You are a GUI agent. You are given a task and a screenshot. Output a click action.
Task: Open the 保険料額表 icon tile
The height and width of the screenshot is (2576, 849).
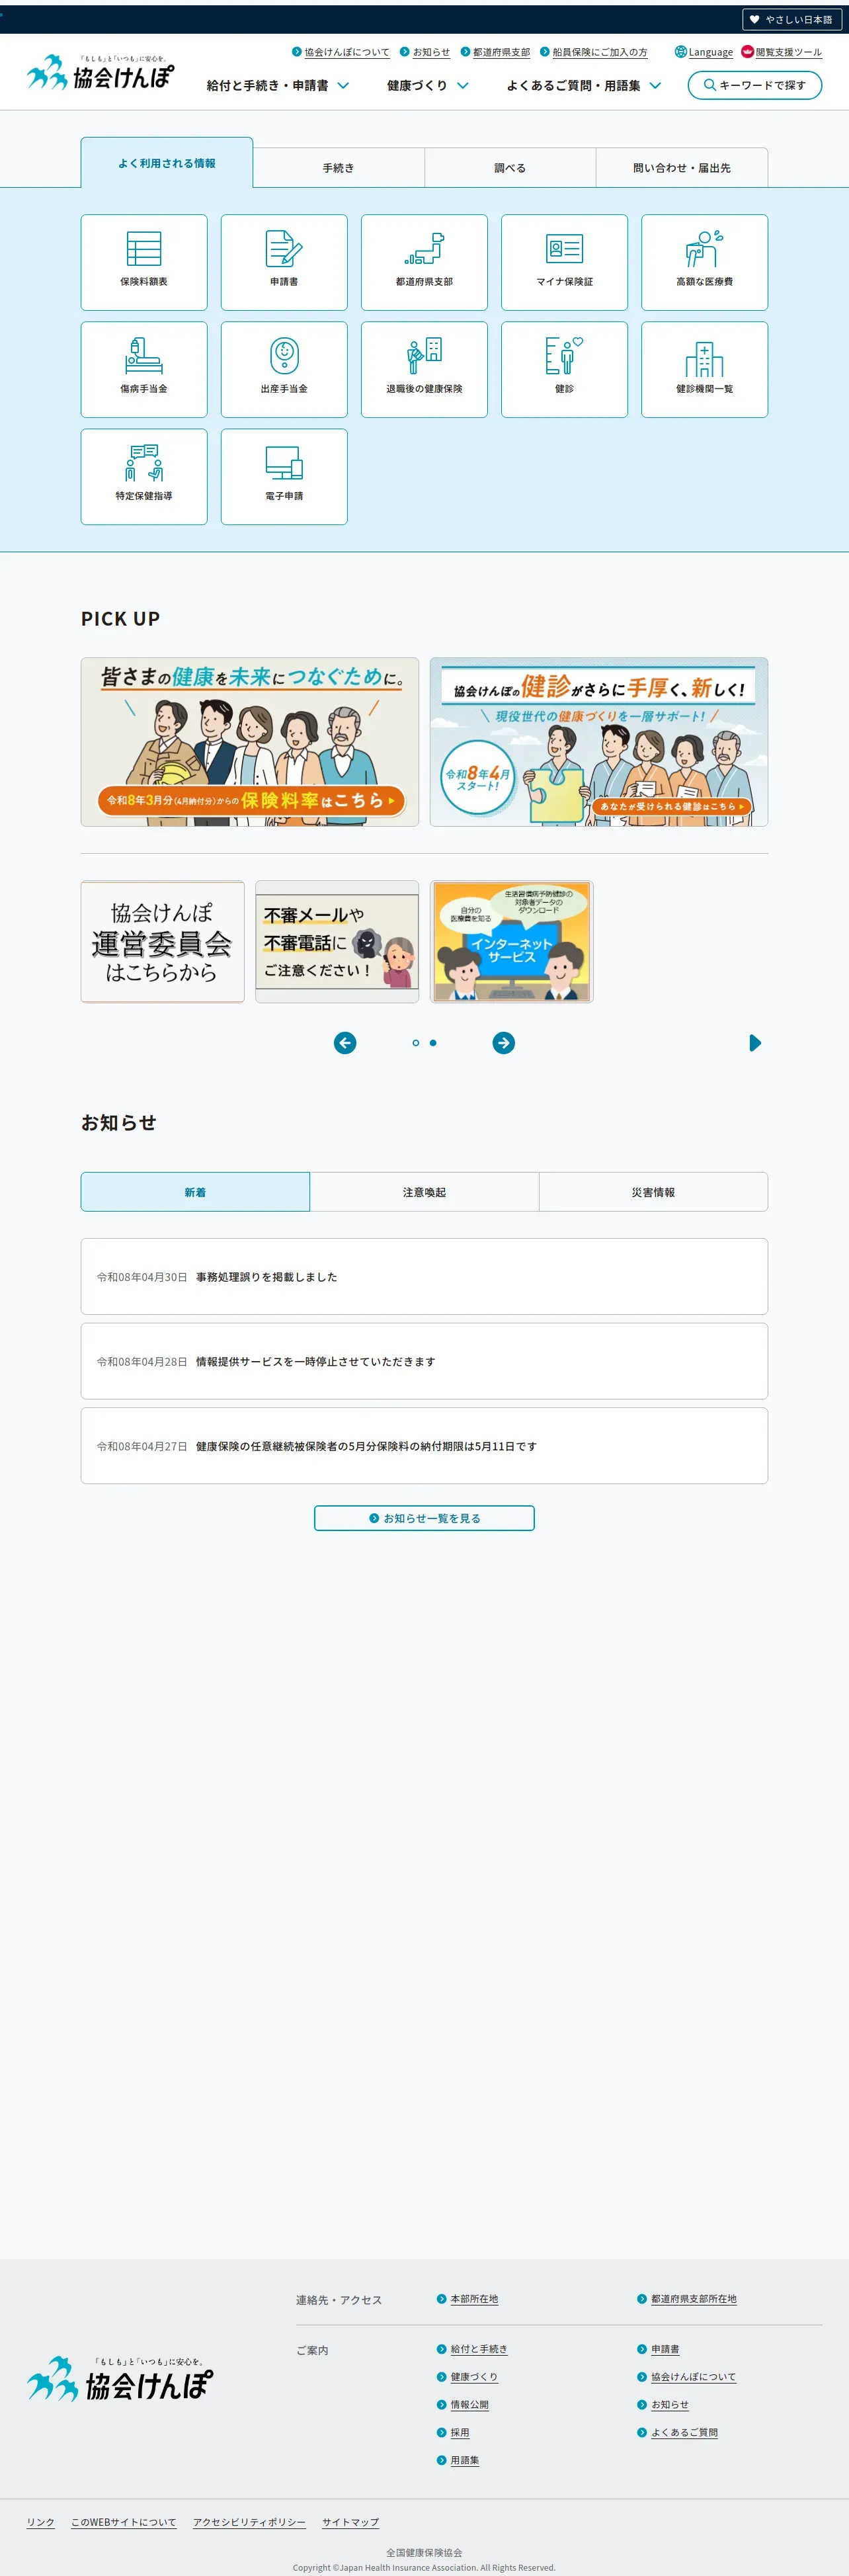coord(144,262)
